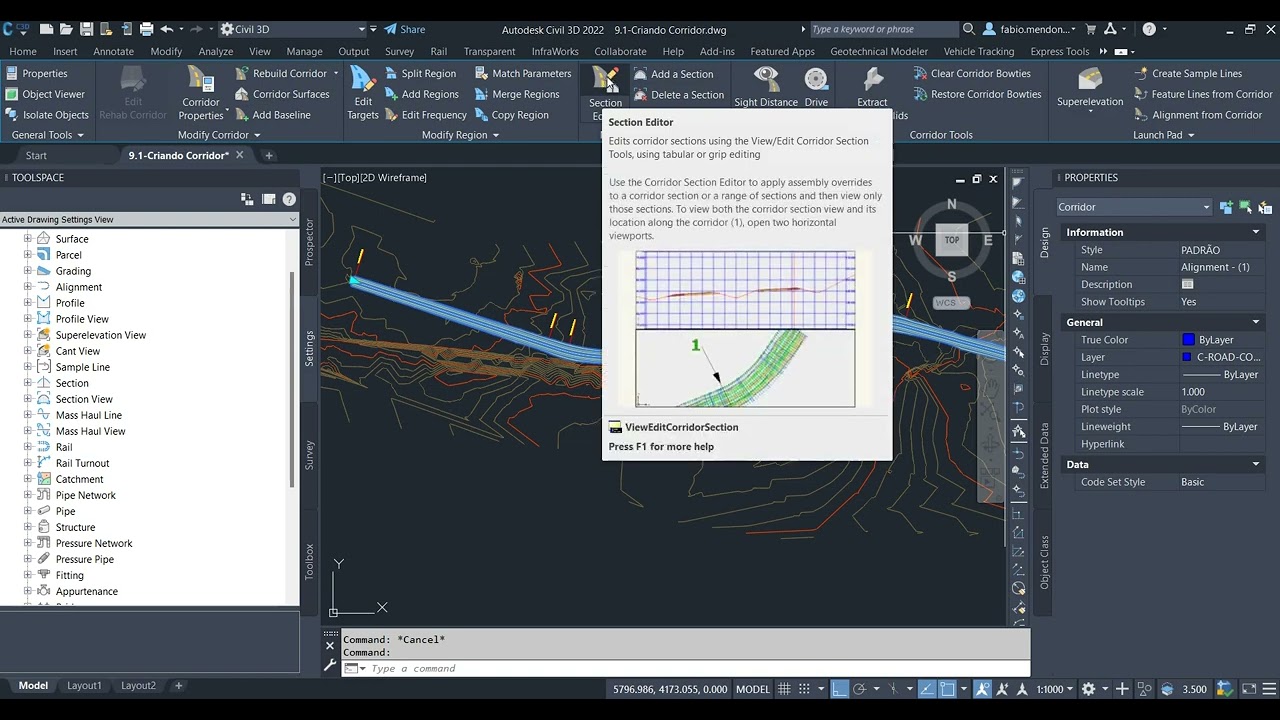Click Edit Targets

tap(363, 94)
